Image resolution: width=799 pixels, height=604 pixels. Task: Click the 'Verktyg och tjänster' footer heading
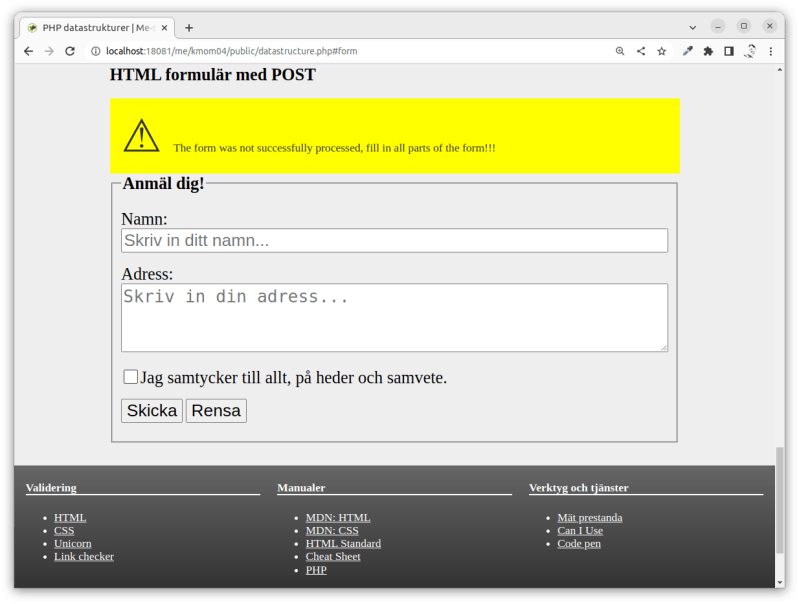pyautogui.click(x=578, y=488)
